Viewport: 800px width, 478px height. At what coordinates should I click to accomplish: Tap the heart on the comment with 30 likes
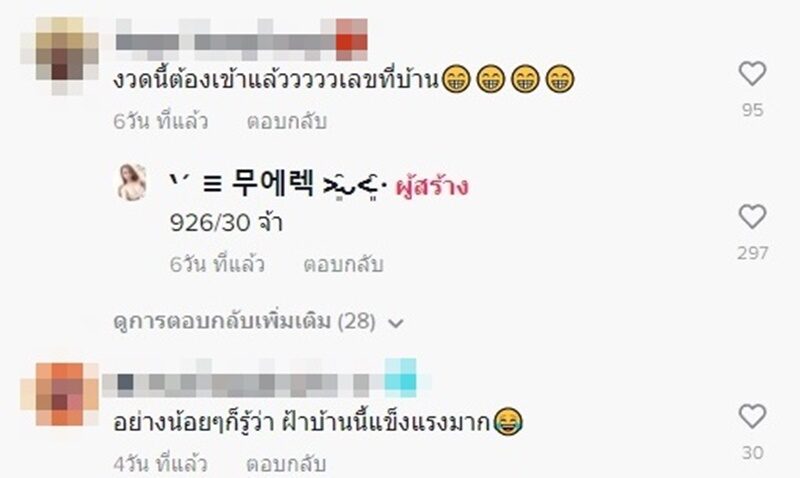click(x=753, y=416)
